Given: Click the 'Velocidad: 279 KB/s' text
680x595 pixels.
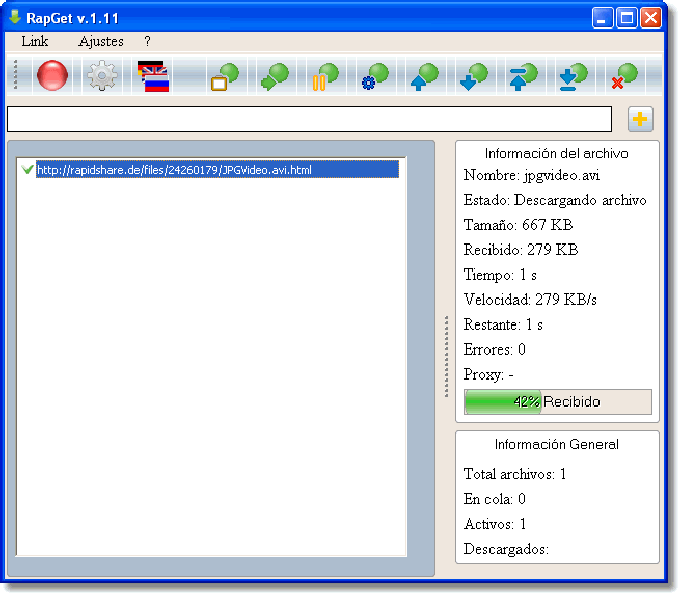Looking at the screenshot, I should click(530, 299).
